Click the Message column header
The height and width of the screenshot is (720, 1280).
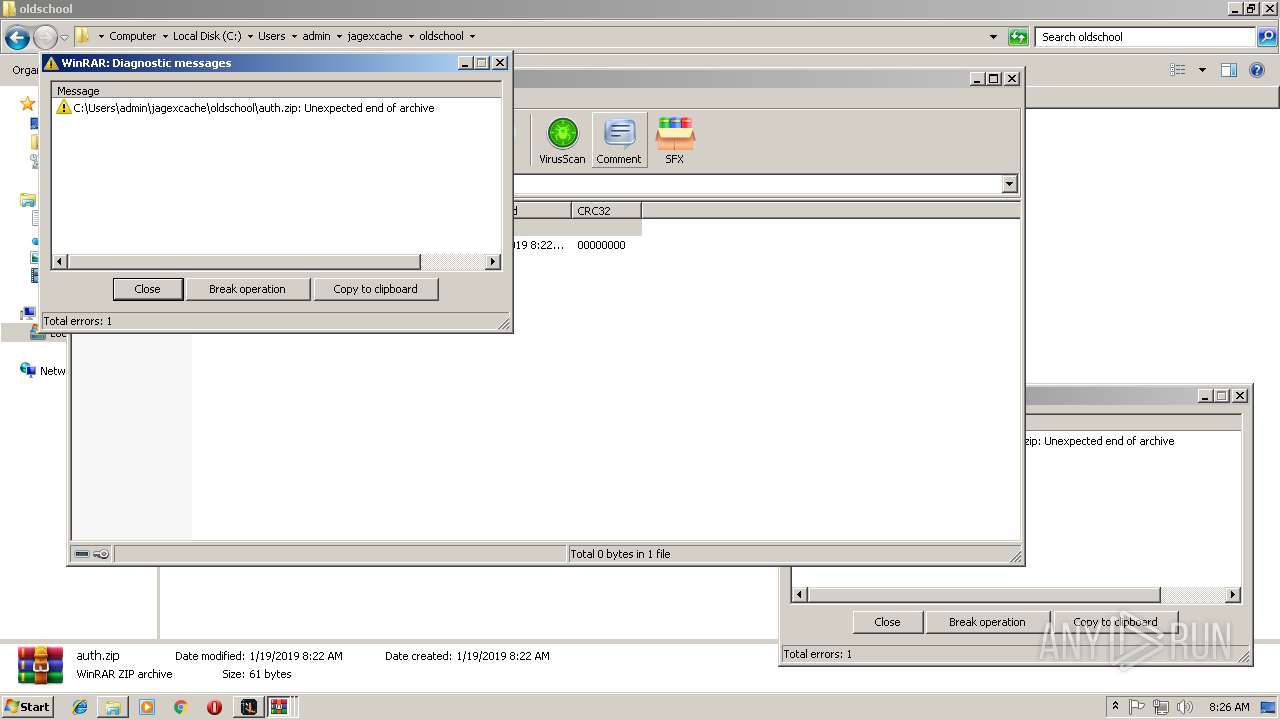coord(277,91)
